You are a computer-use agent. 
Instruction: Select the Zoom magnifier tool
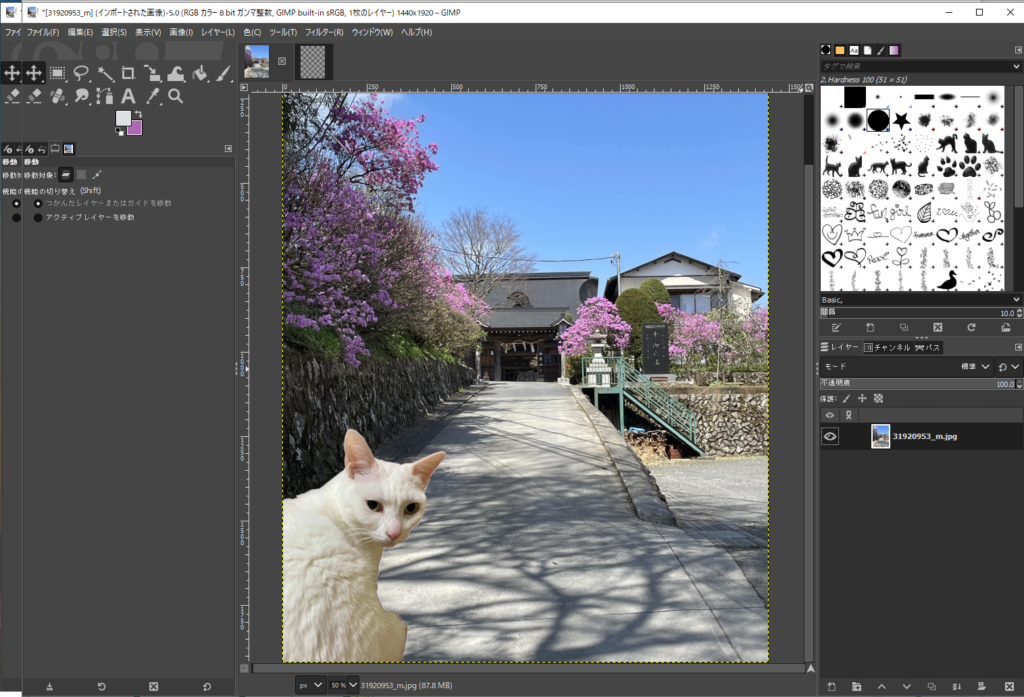(175, 96)
